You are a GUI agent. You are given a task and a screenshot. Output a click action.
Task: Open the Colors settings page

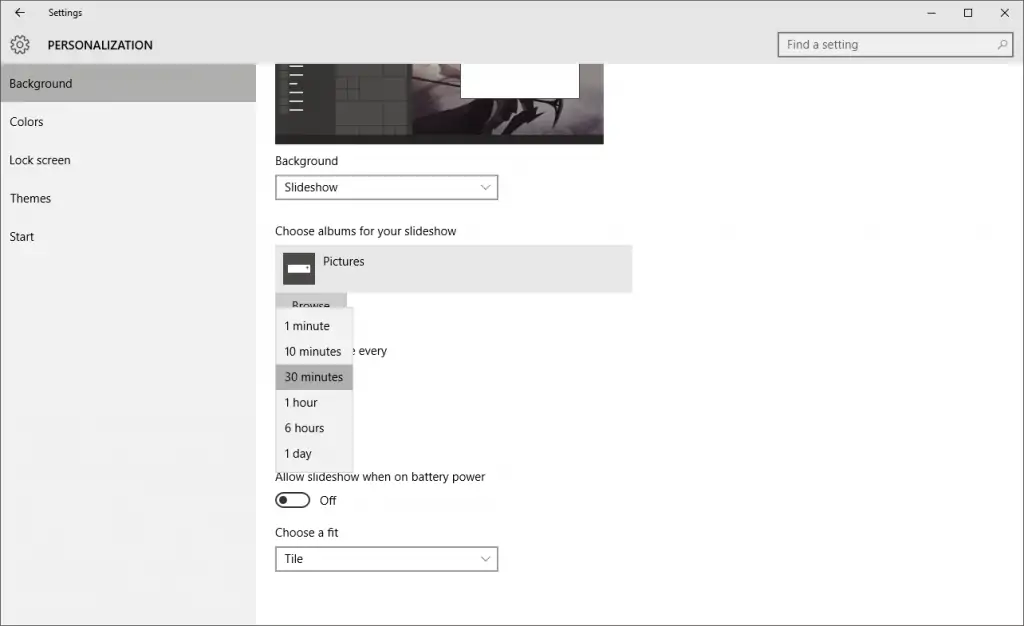128,121
